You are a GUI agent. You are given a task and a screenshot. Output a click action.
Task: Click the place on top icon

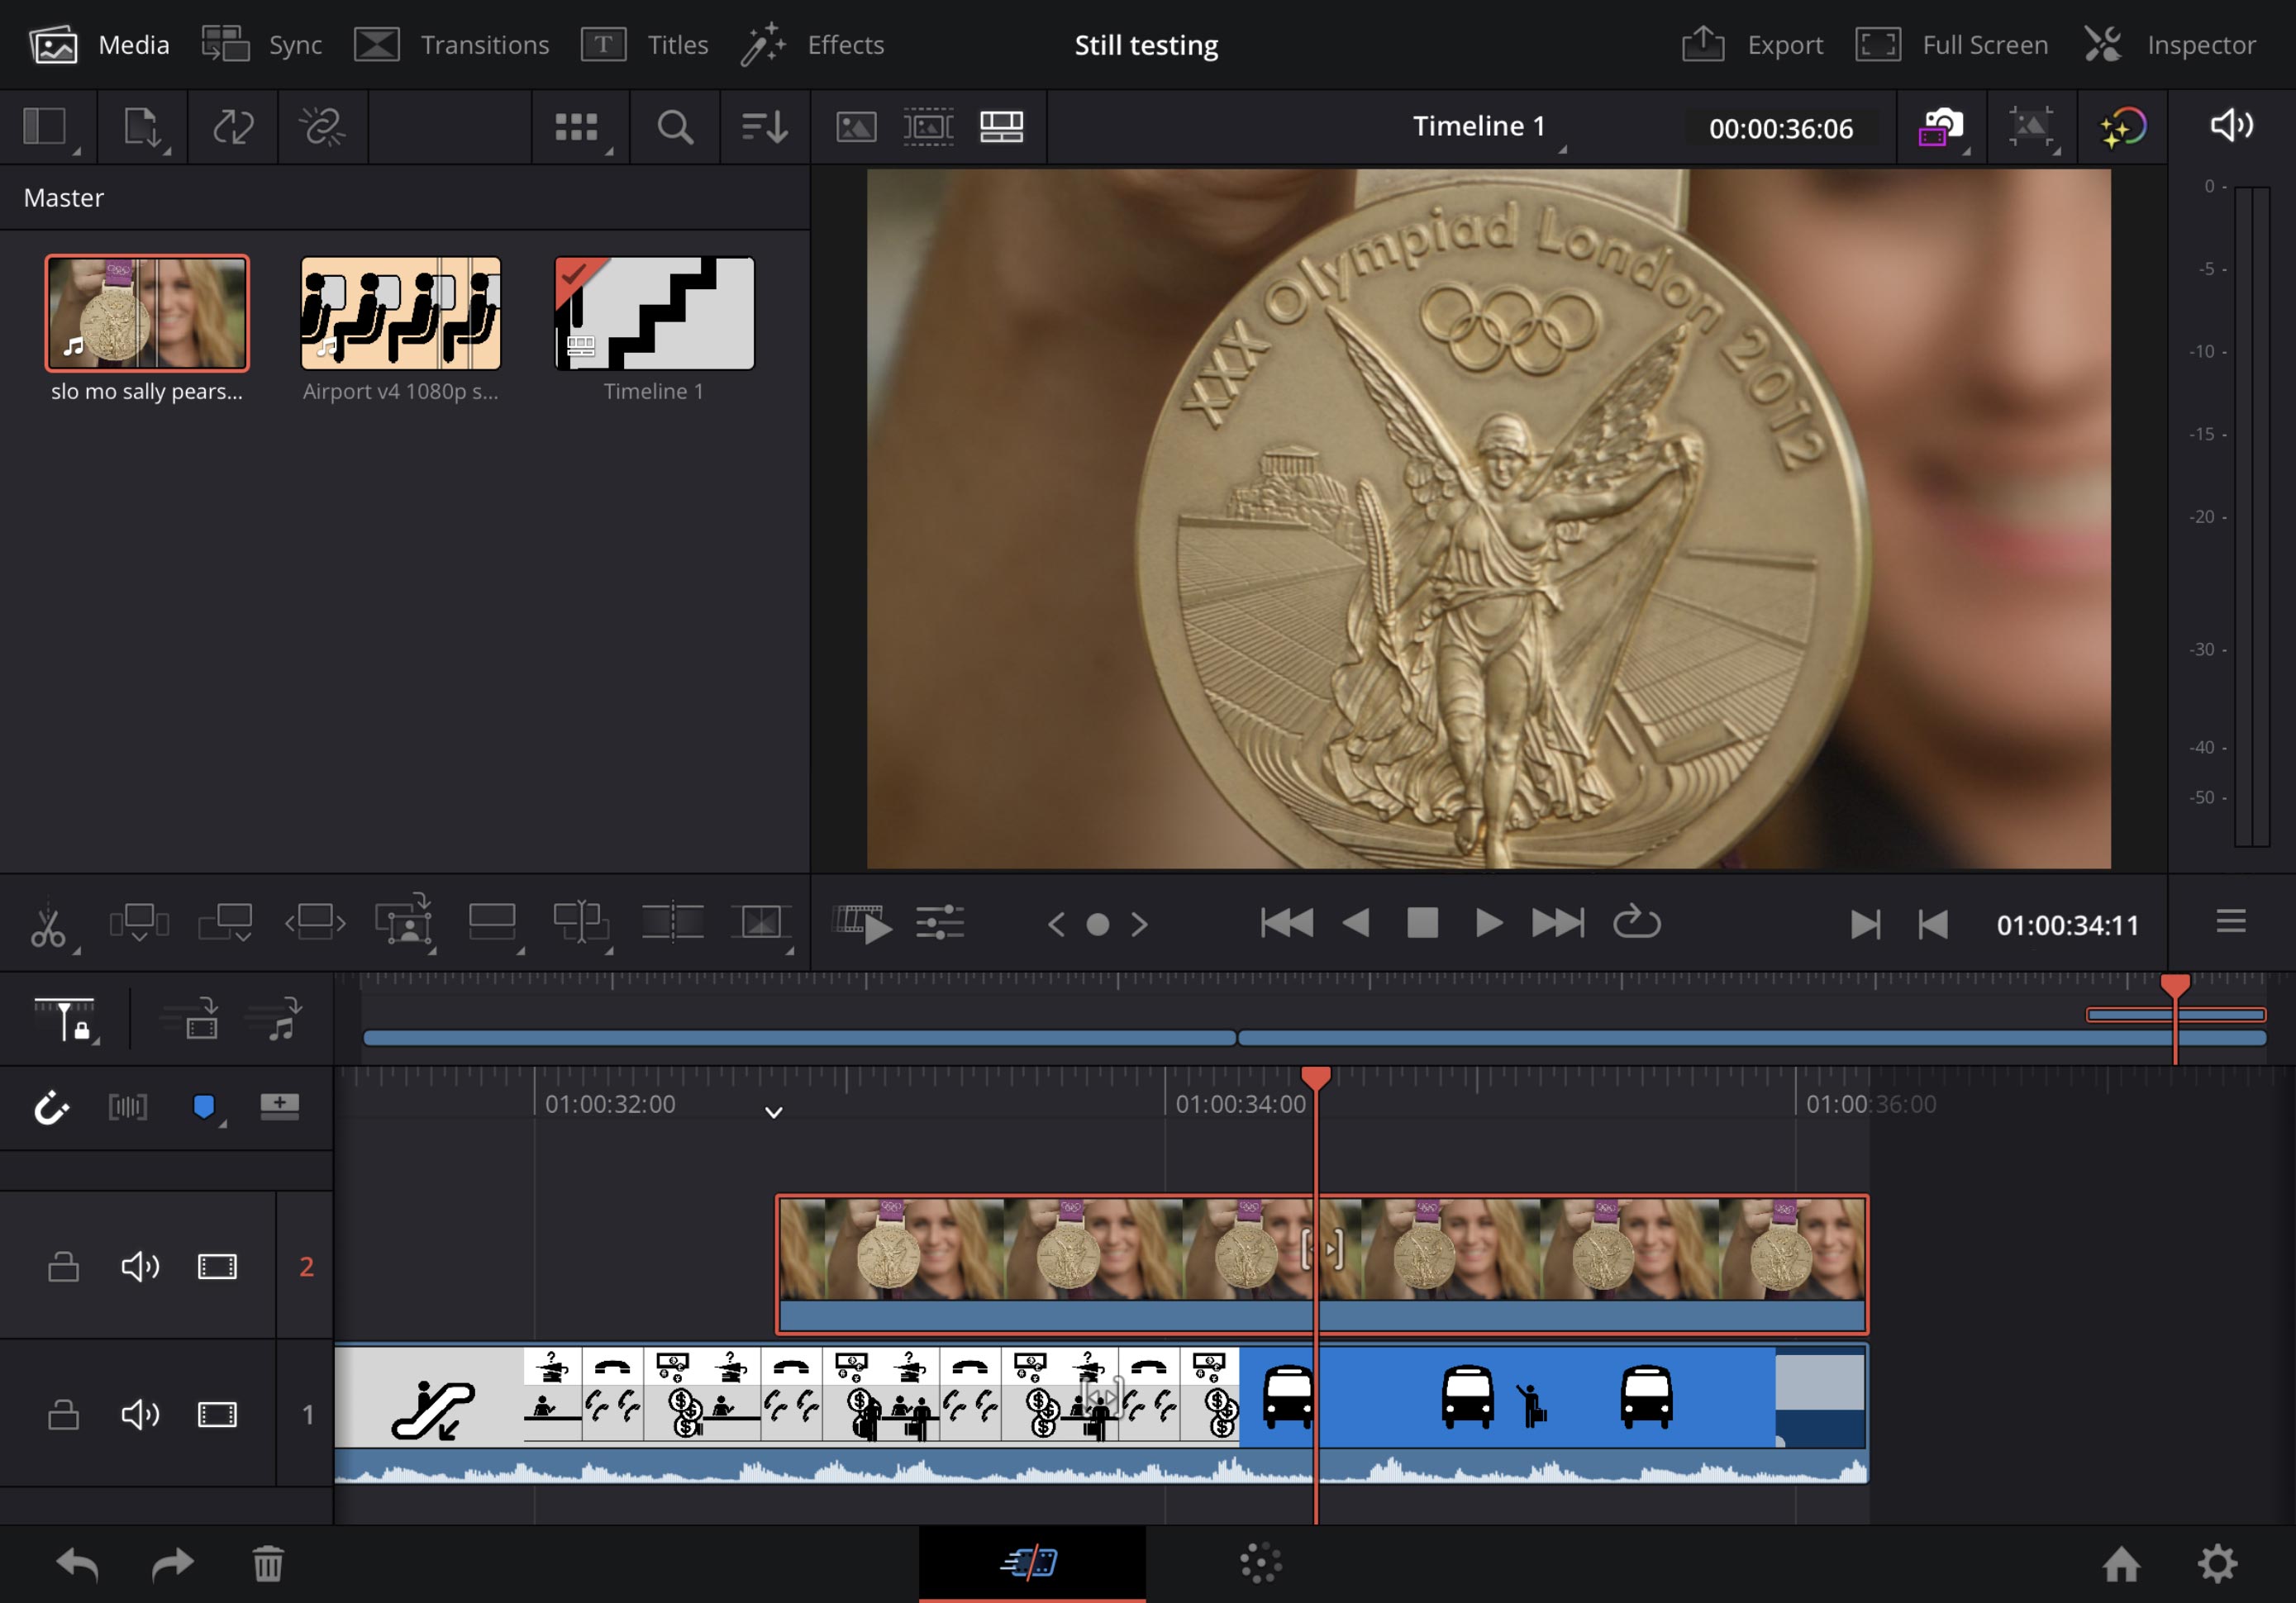click(x=492, y=922)
